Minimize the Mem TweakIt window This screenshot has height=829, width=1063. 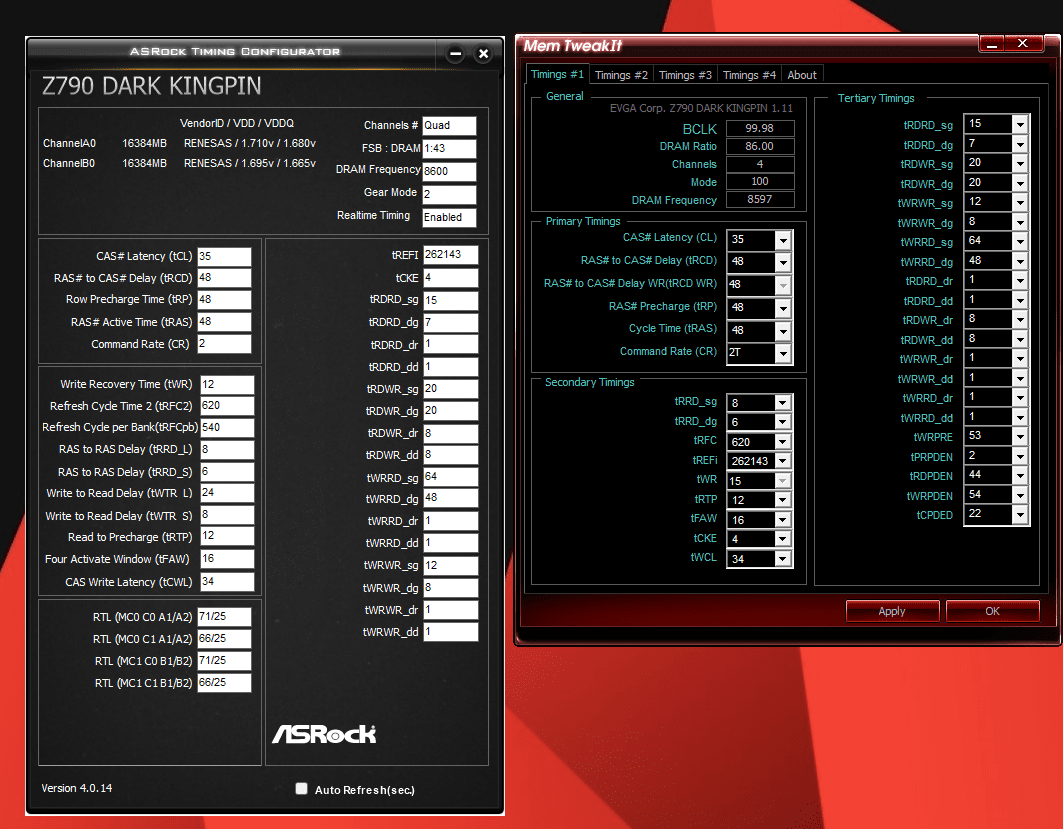coord(992,44)
